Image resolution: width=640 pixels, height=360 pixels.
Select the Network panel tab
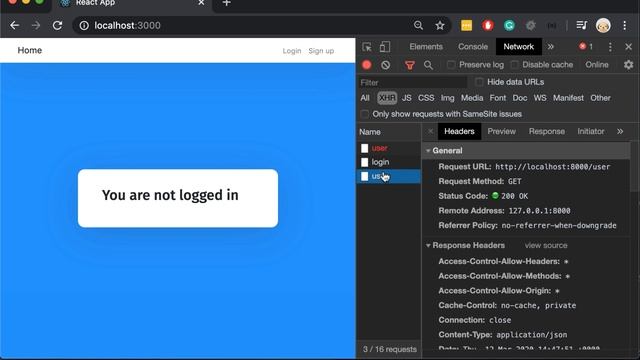pyautogui.click(x=519, y=47)
